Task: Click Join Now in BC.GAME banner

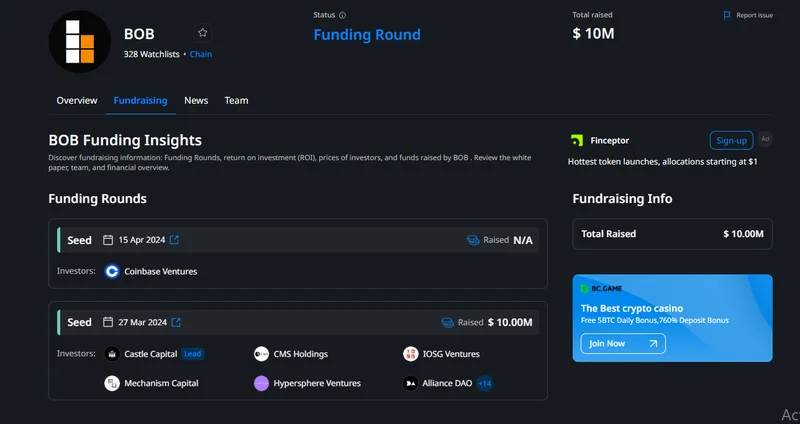Action: [623, 343]
